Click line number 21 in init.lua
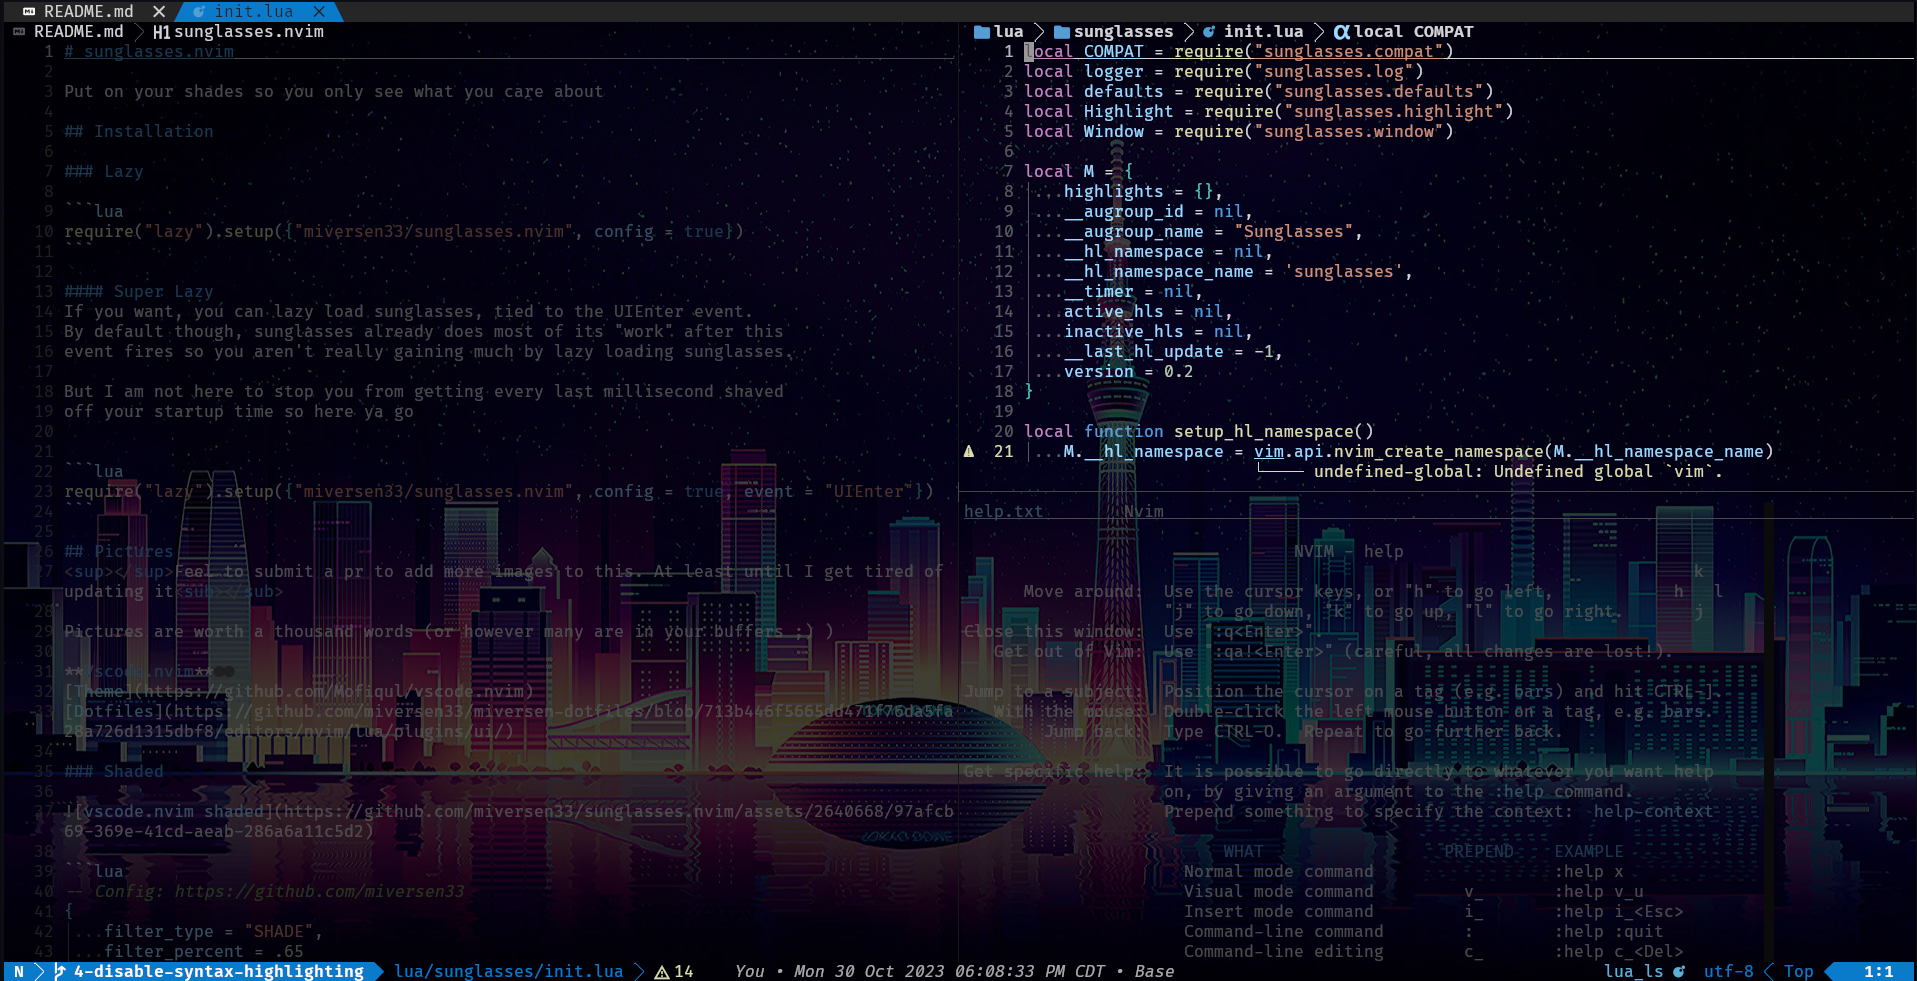The width and height of the screenshot is (1917, 981). (x=1003, y=451)
